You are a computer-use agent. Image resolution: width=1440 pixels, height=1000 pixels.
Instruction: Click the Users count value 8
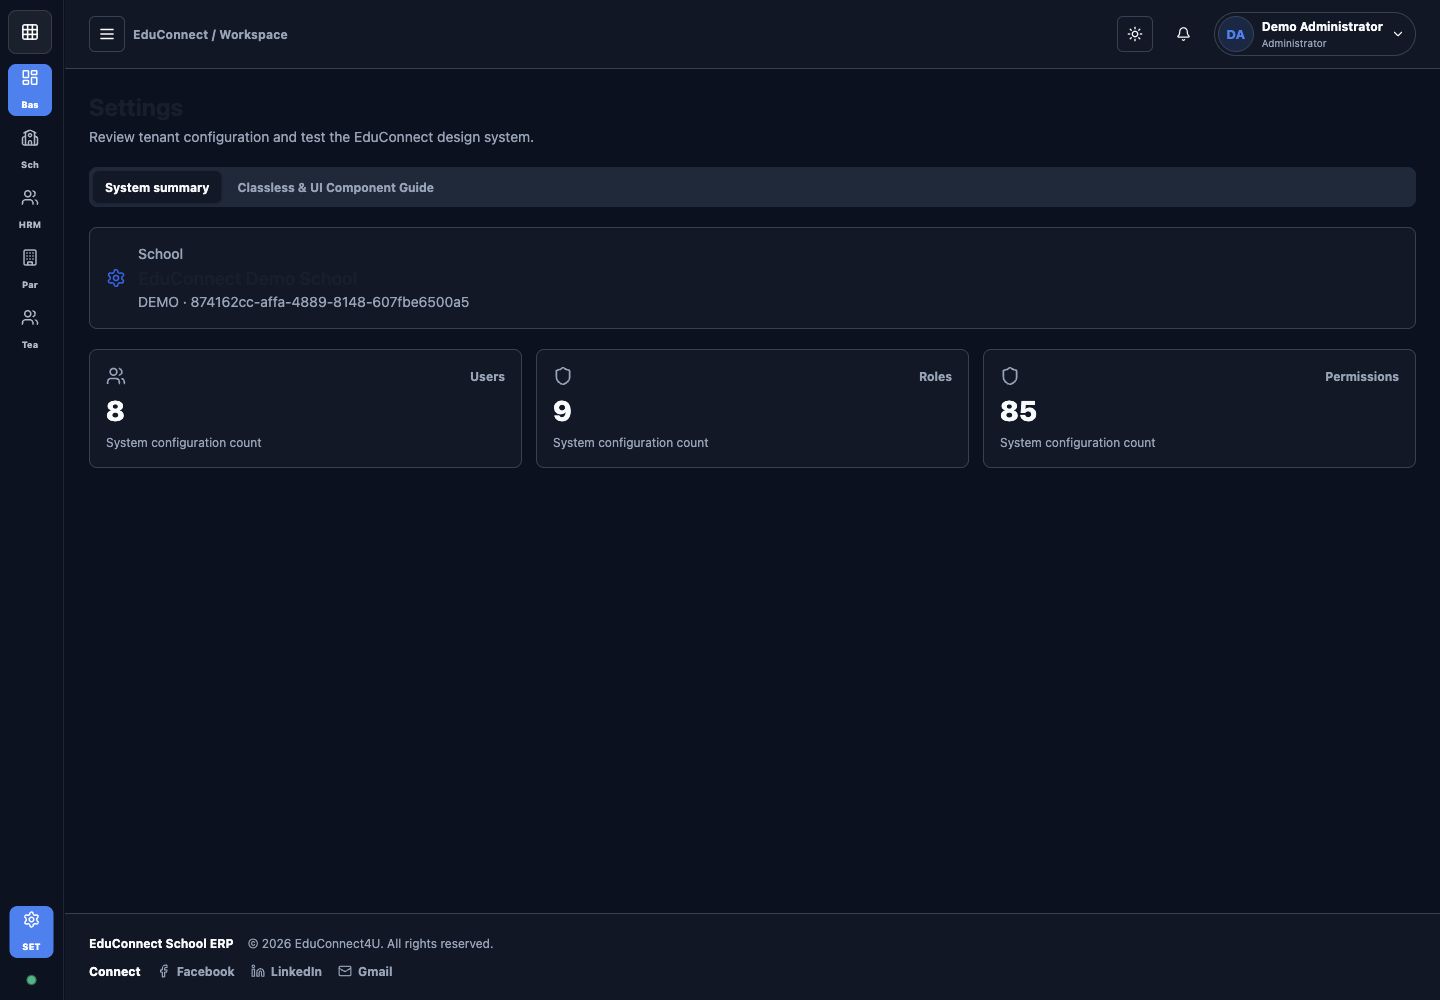click(x=115, y=411)
